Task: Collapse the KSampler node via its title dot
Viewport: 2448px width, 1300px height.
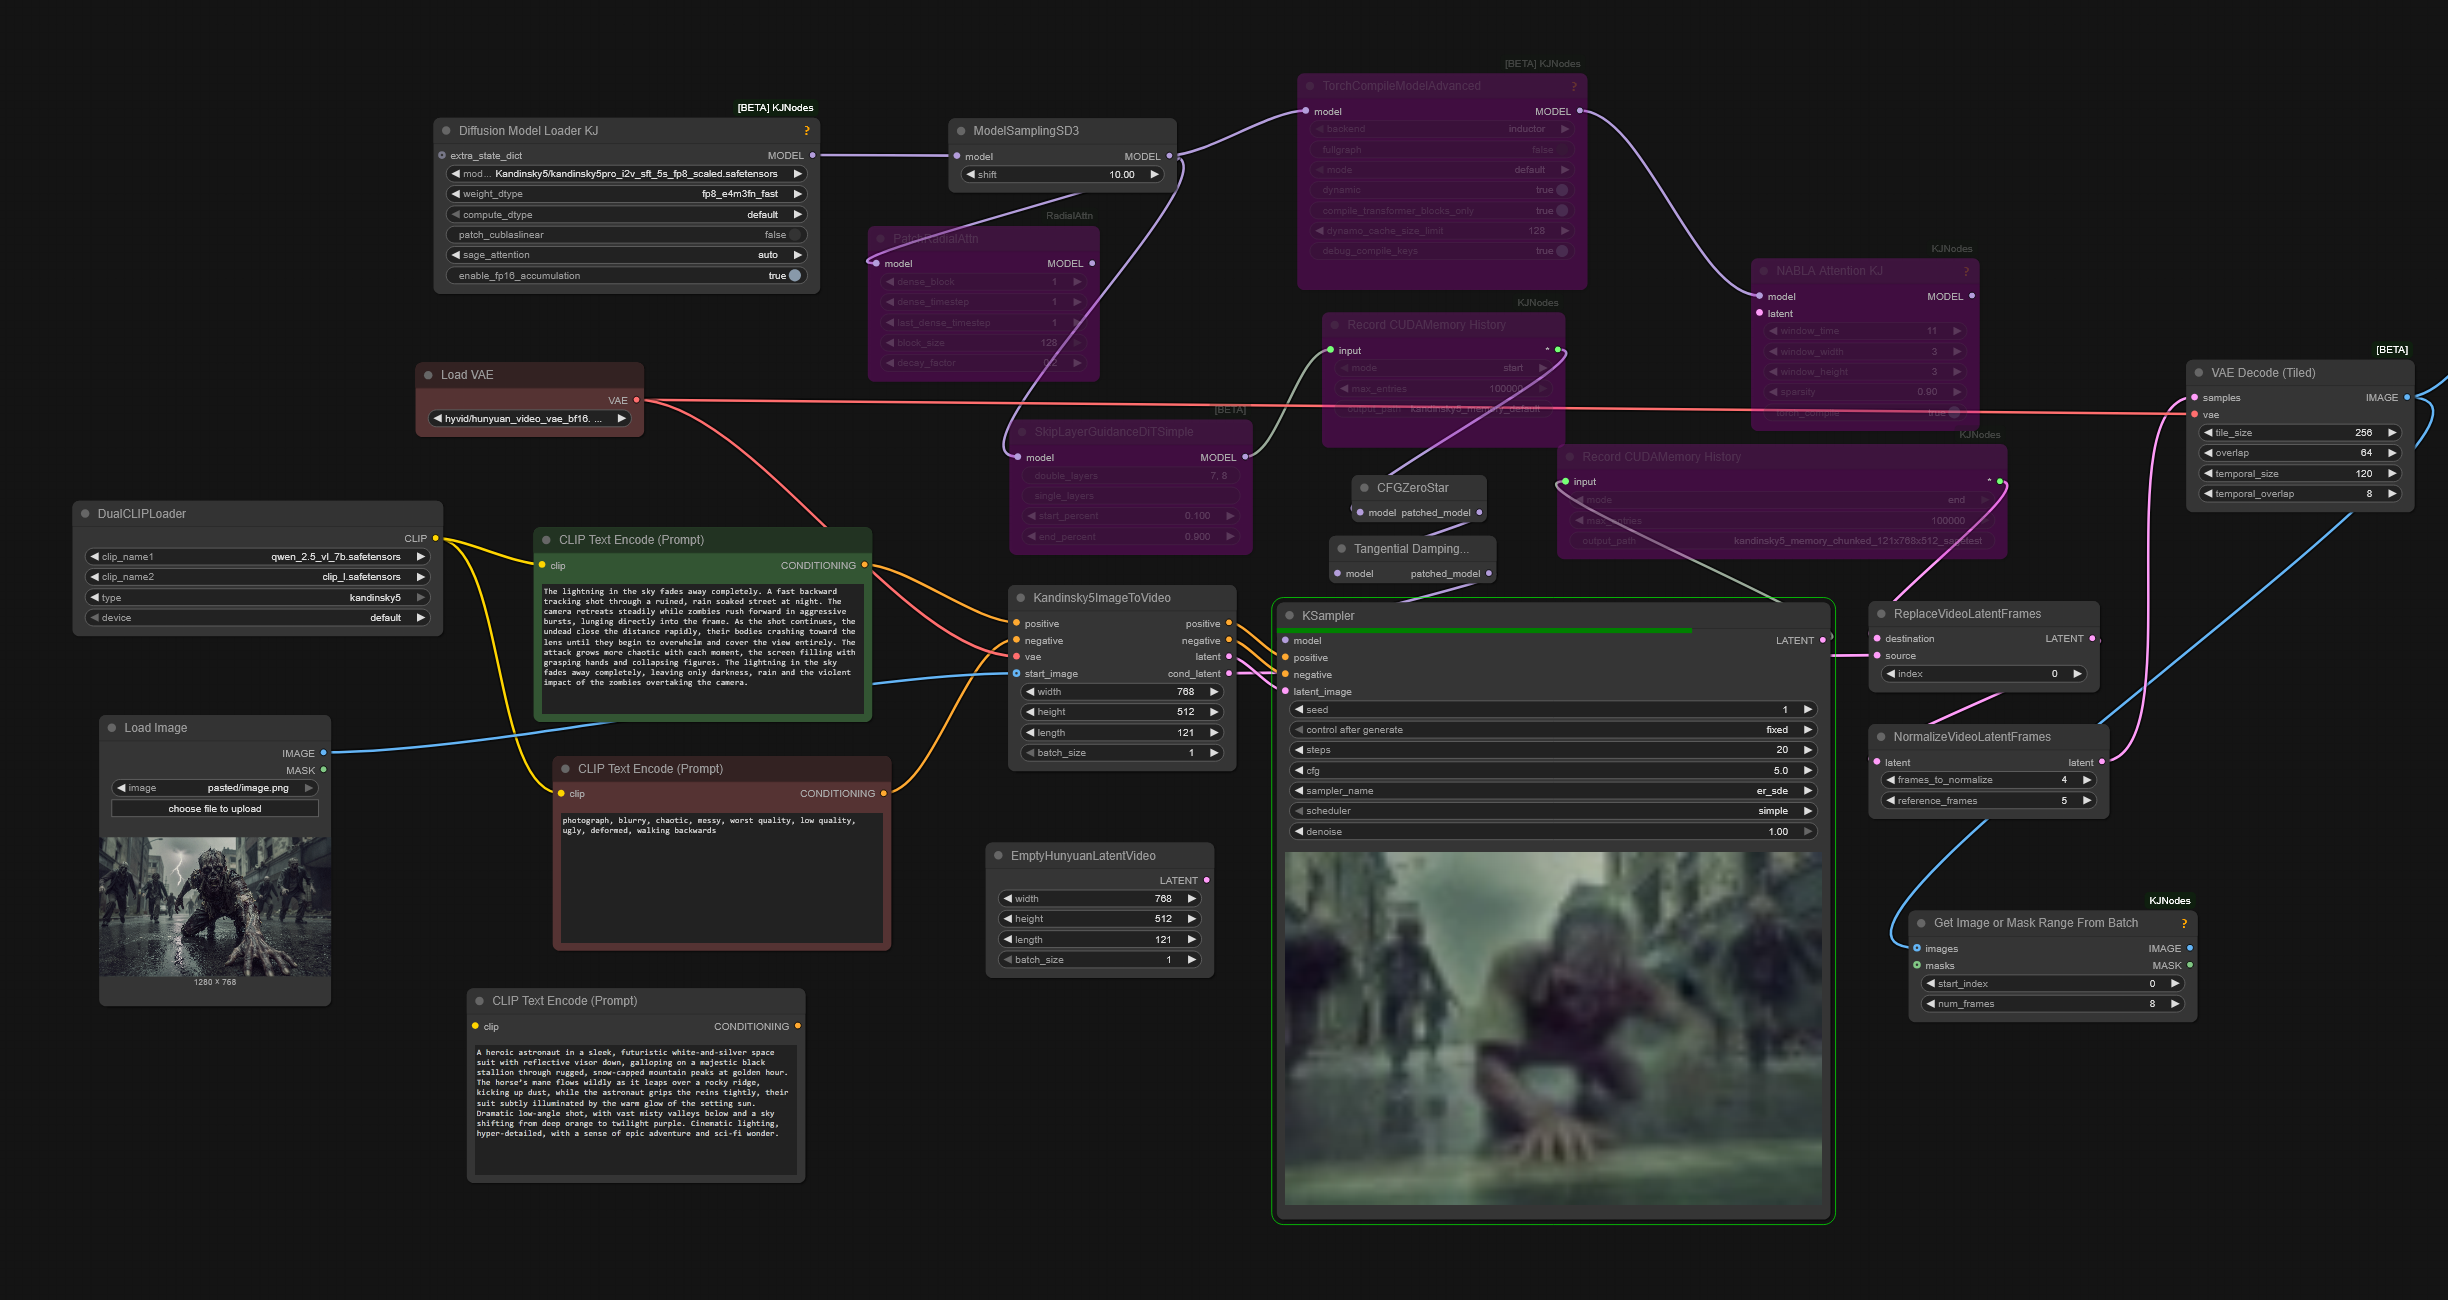Action: pos(1290,616)
